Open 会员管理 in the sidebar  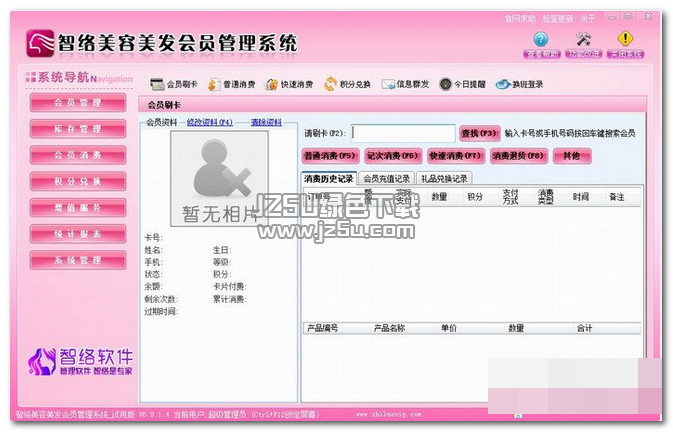(x=78, y=103)
